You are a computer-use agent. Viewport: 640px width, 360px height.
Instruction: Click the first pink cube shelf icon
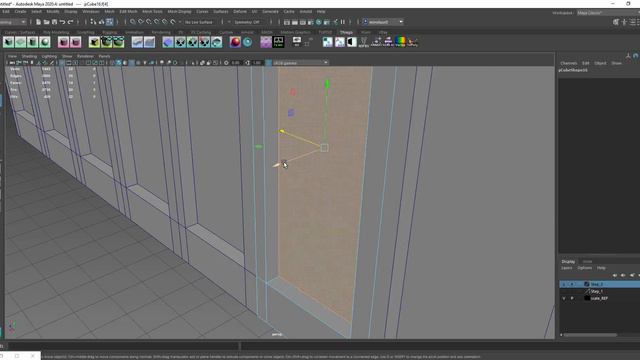pyautogui.click(x=63, y=42)
